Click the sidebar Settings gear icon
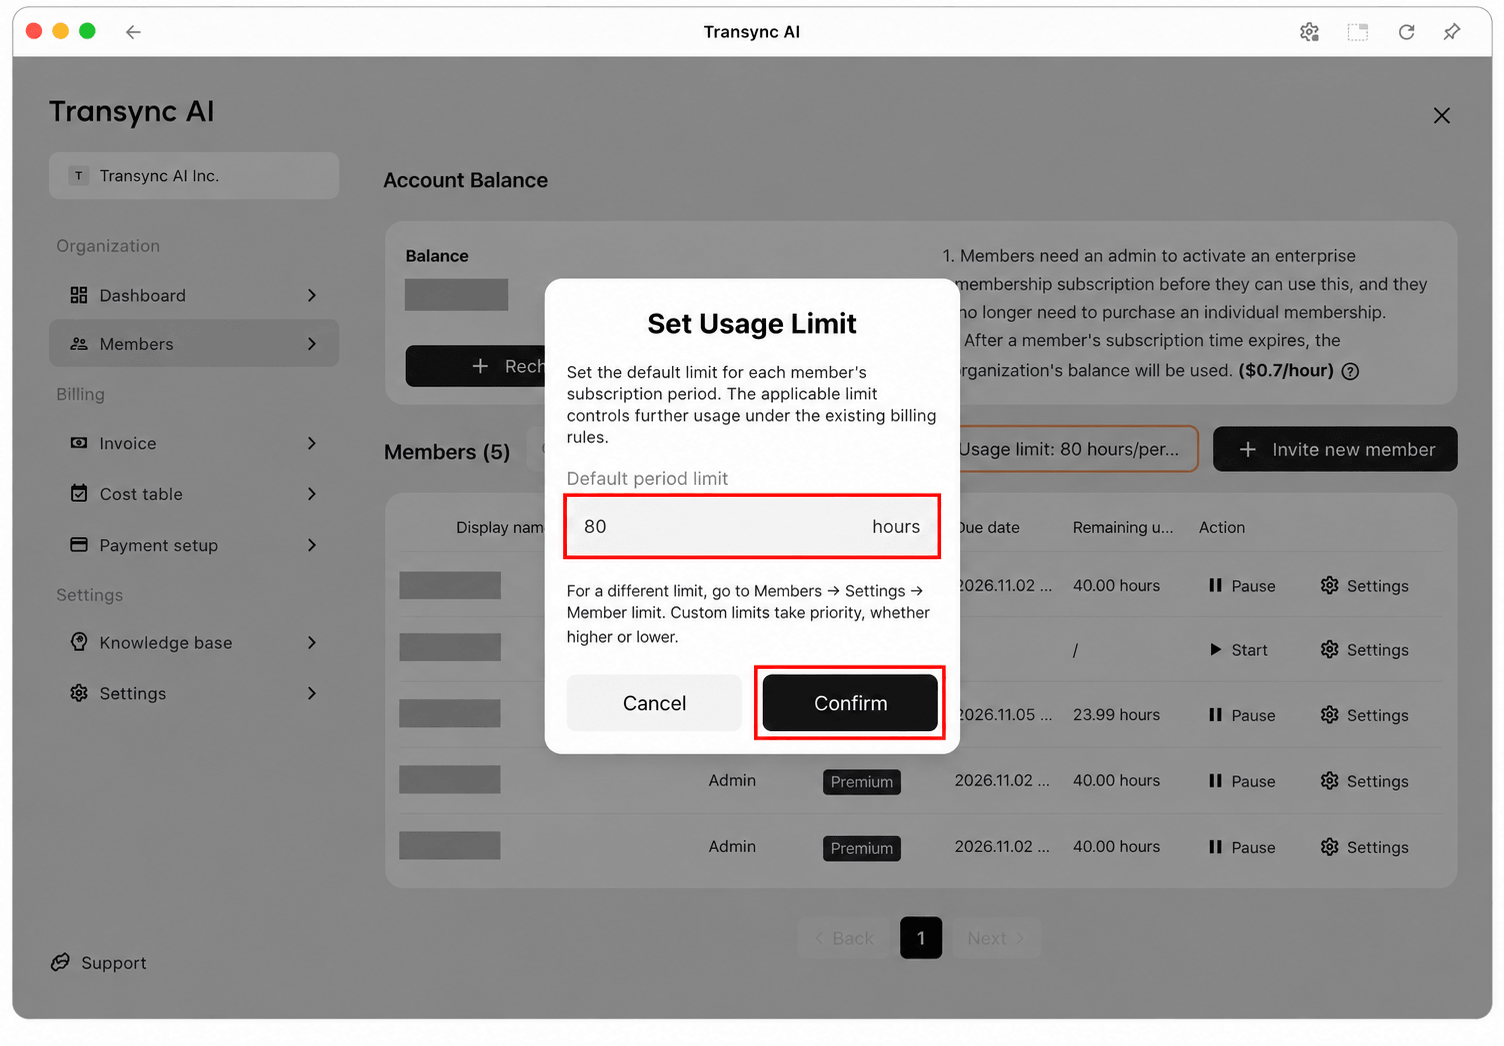1504x1046 pixels. click(79, 693)
